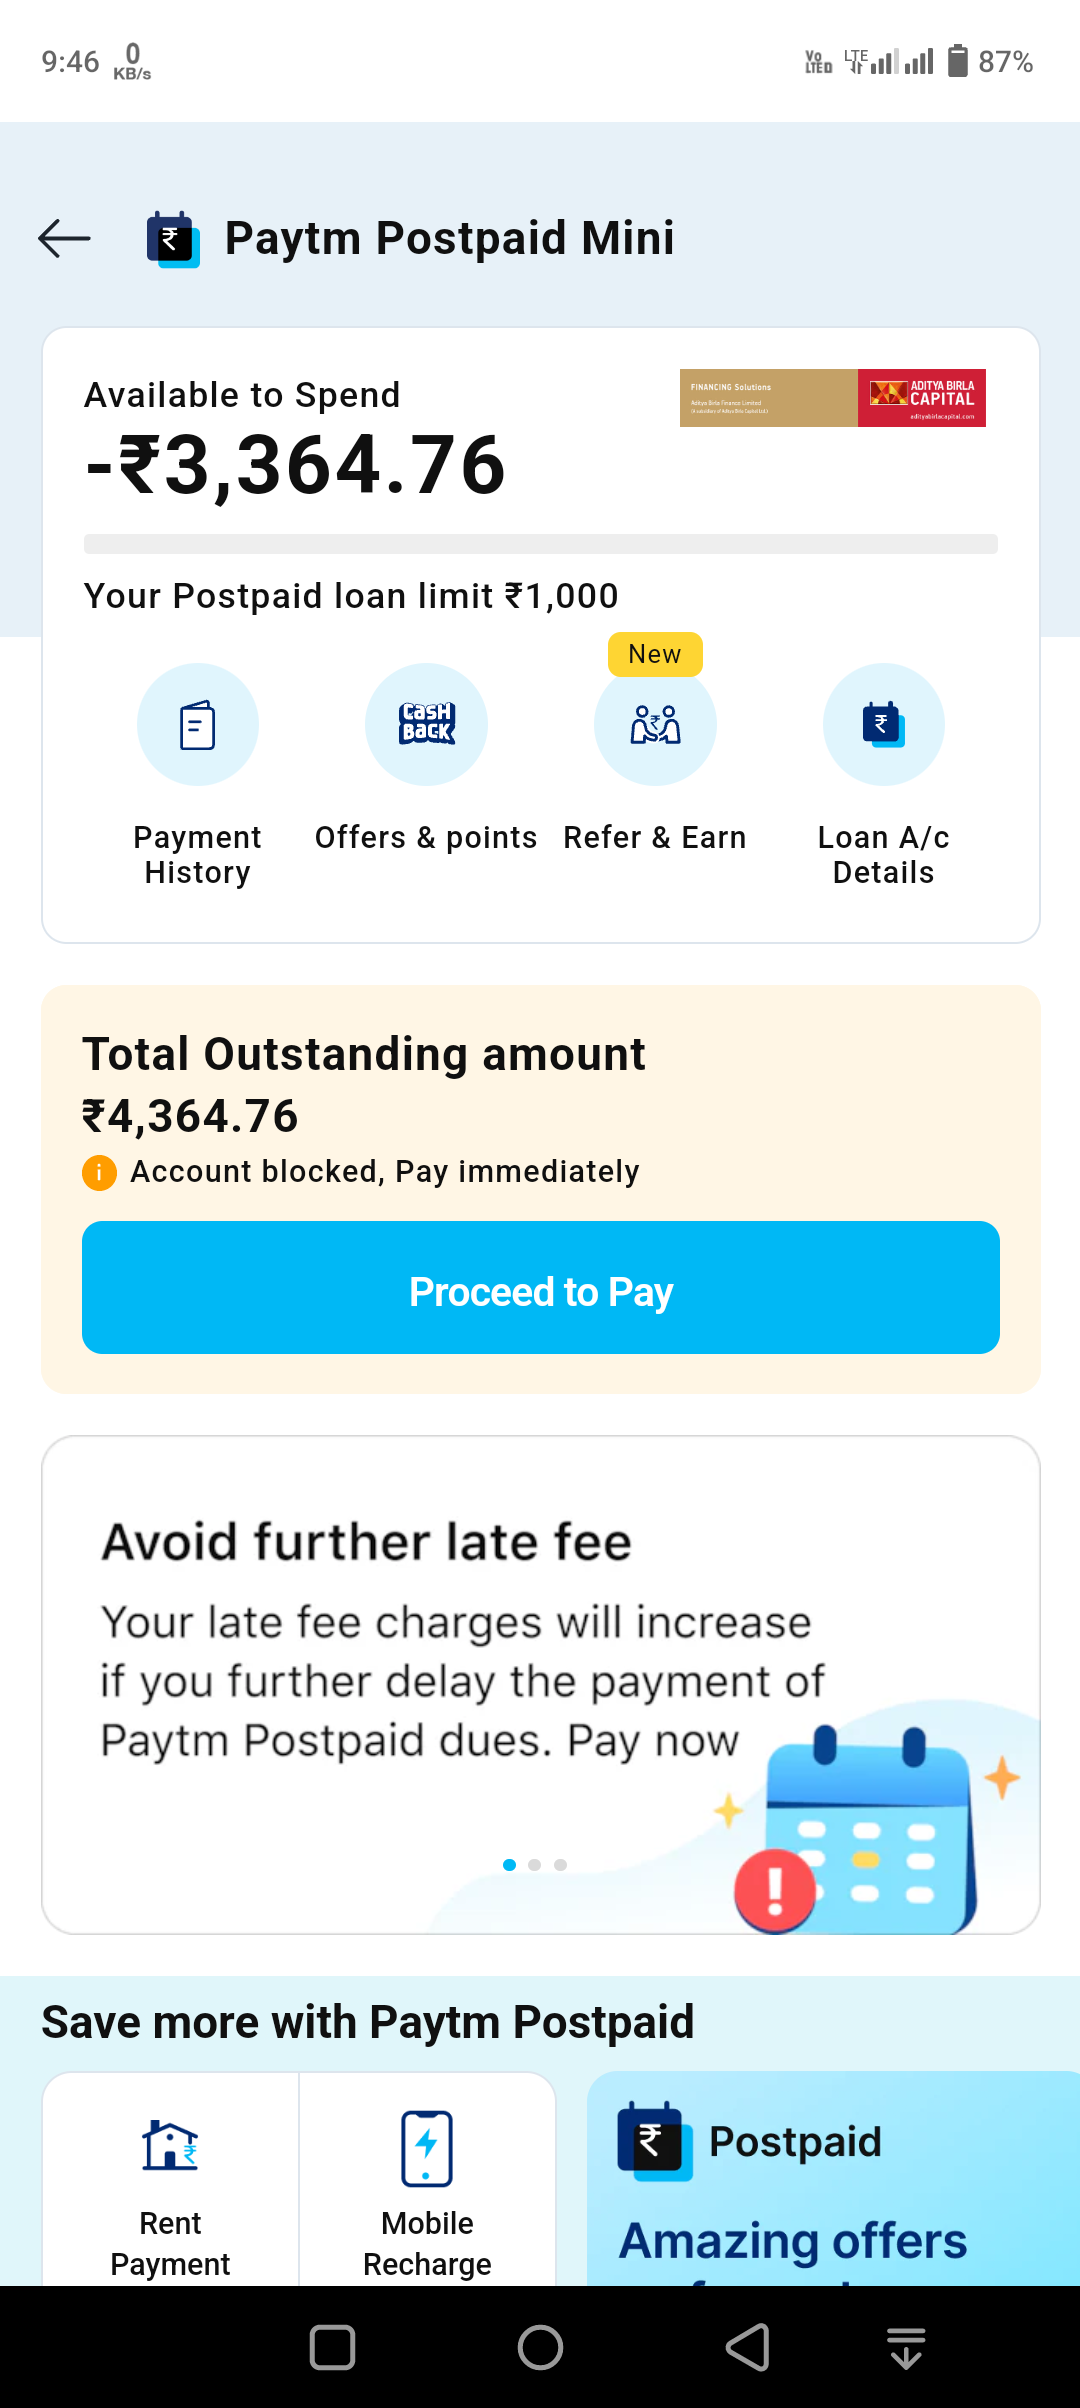This screenshot has width=1080, height=2408.
Task: Open Loan A/c Details icon
Action: tap(883, 725)
